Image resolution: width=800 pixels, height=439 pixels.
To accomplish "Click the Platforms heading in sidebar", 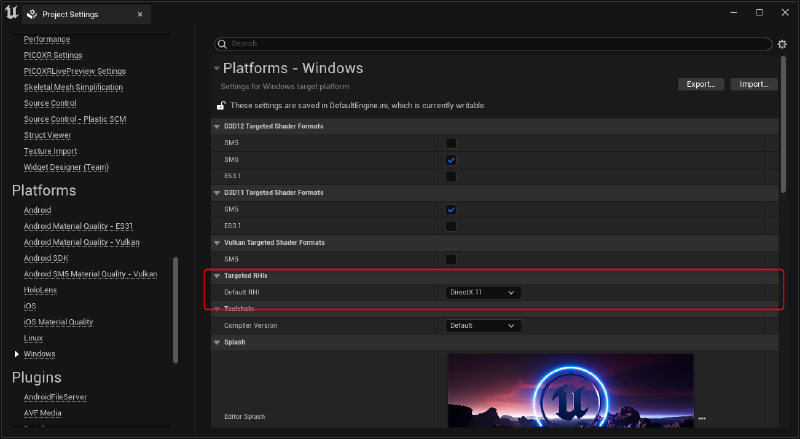I will coord(44,190).
